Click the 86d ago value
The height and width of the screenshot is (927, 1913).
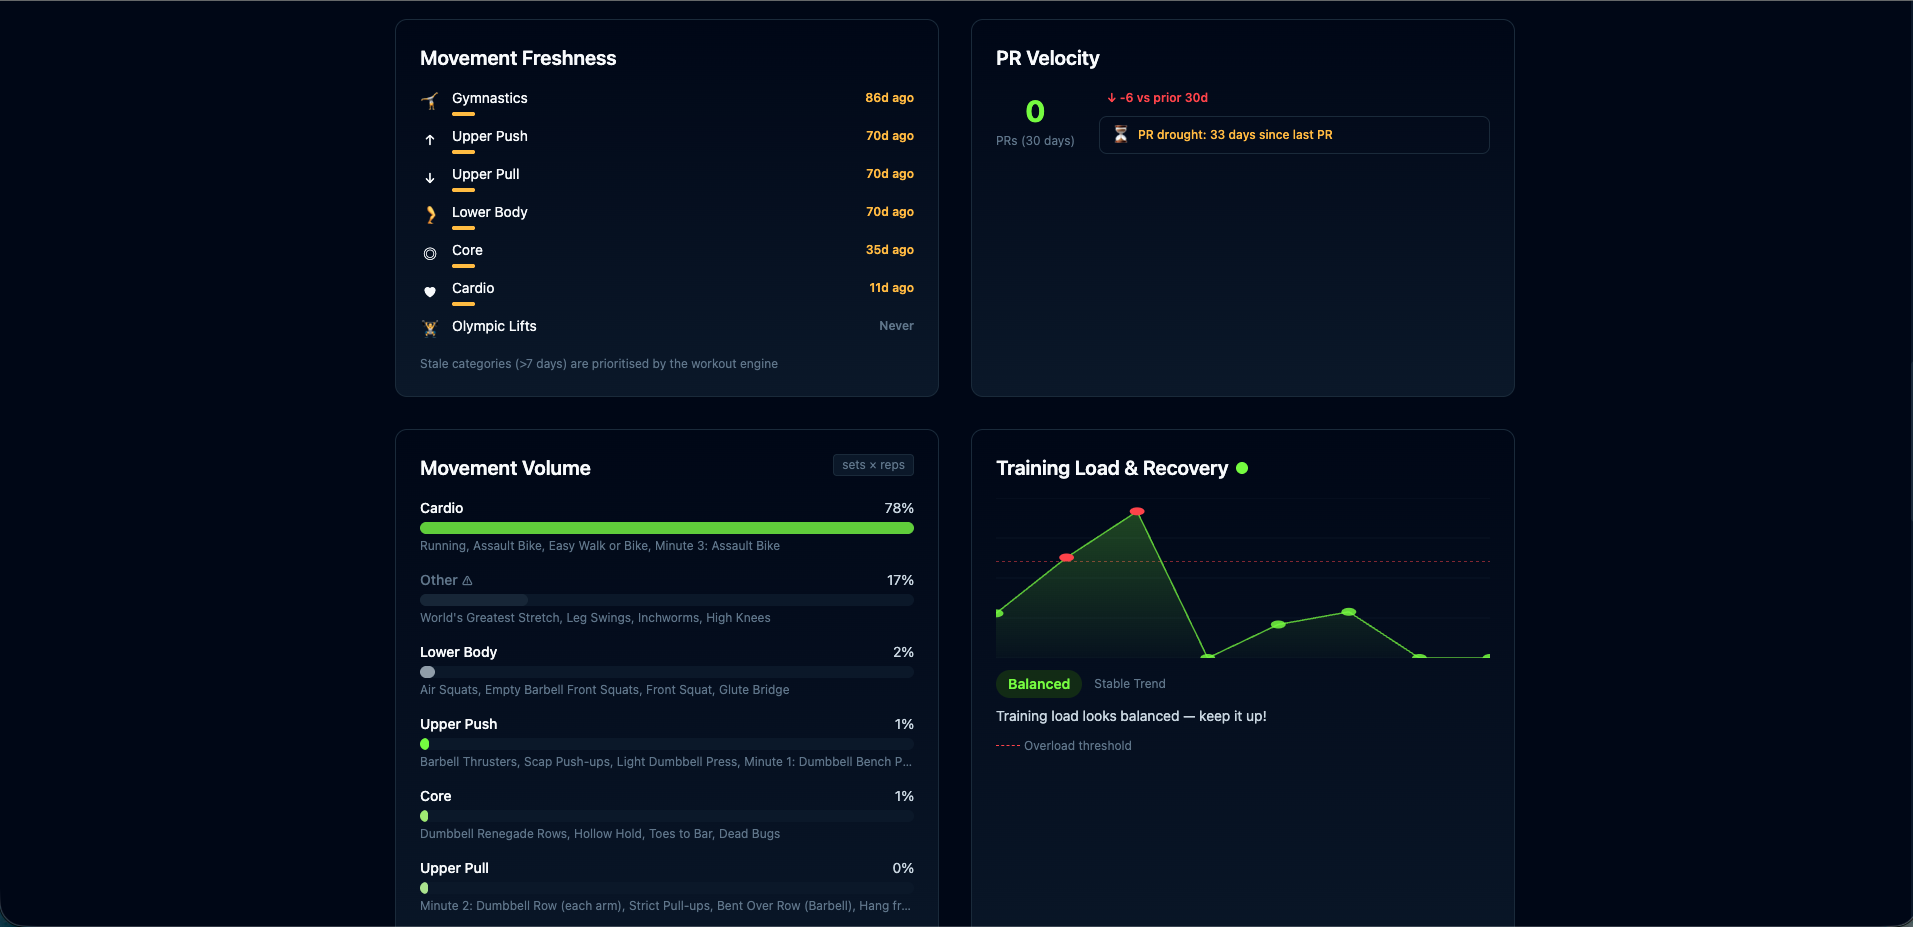[x=889, y=98]
